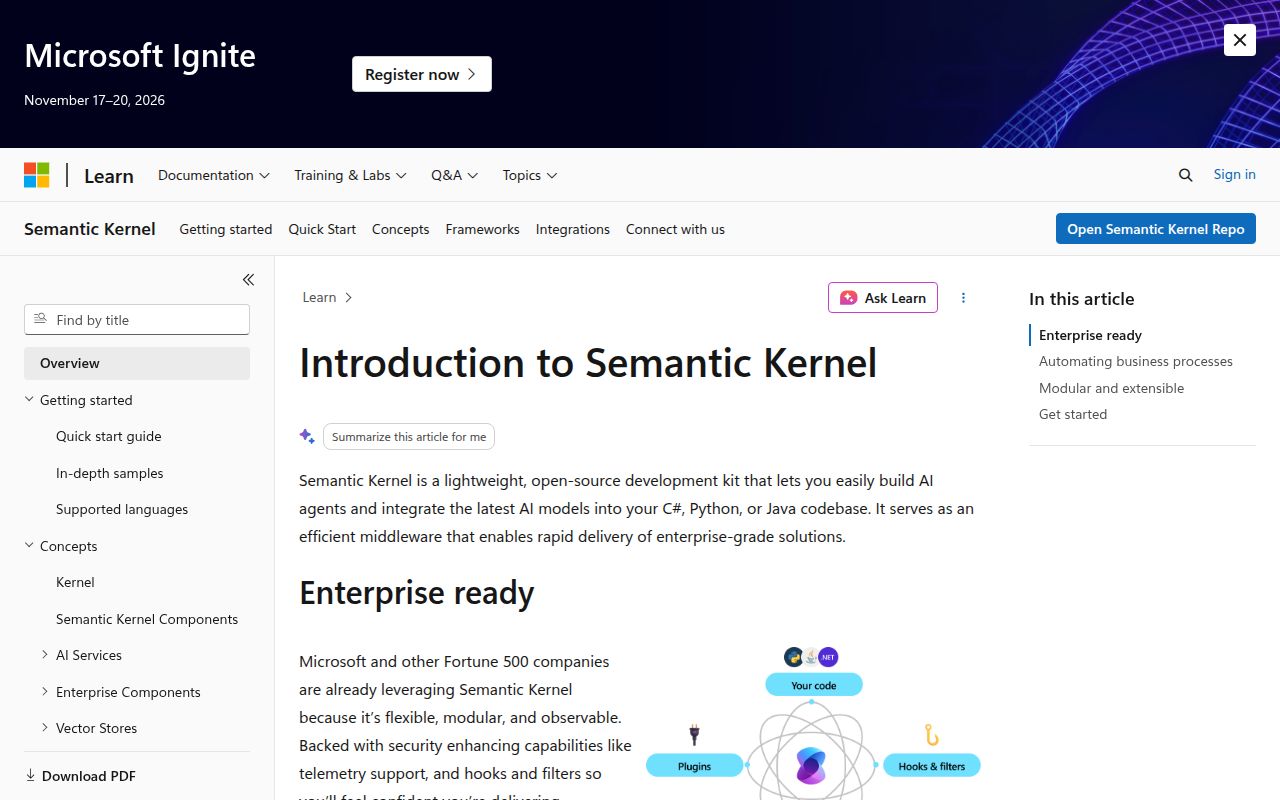Image resolution: width=1280 pixels, height=800 pixels.
Task: Click Open Semantic Kernel Repo button
Action: (x=1156, y=229)
